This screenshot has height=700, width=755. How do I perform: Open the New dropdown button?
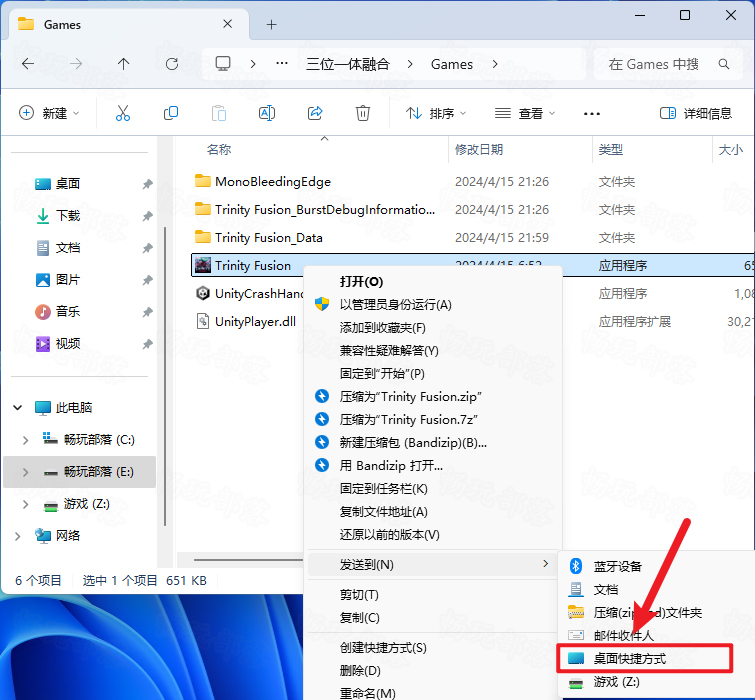coord(49,113)
